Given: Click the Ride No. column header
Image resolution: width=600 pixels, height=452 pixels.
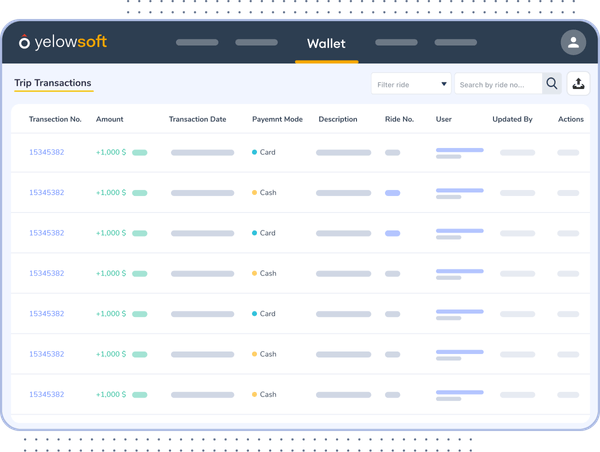Looking at the screenshot, I should click(x=399, y=119).
